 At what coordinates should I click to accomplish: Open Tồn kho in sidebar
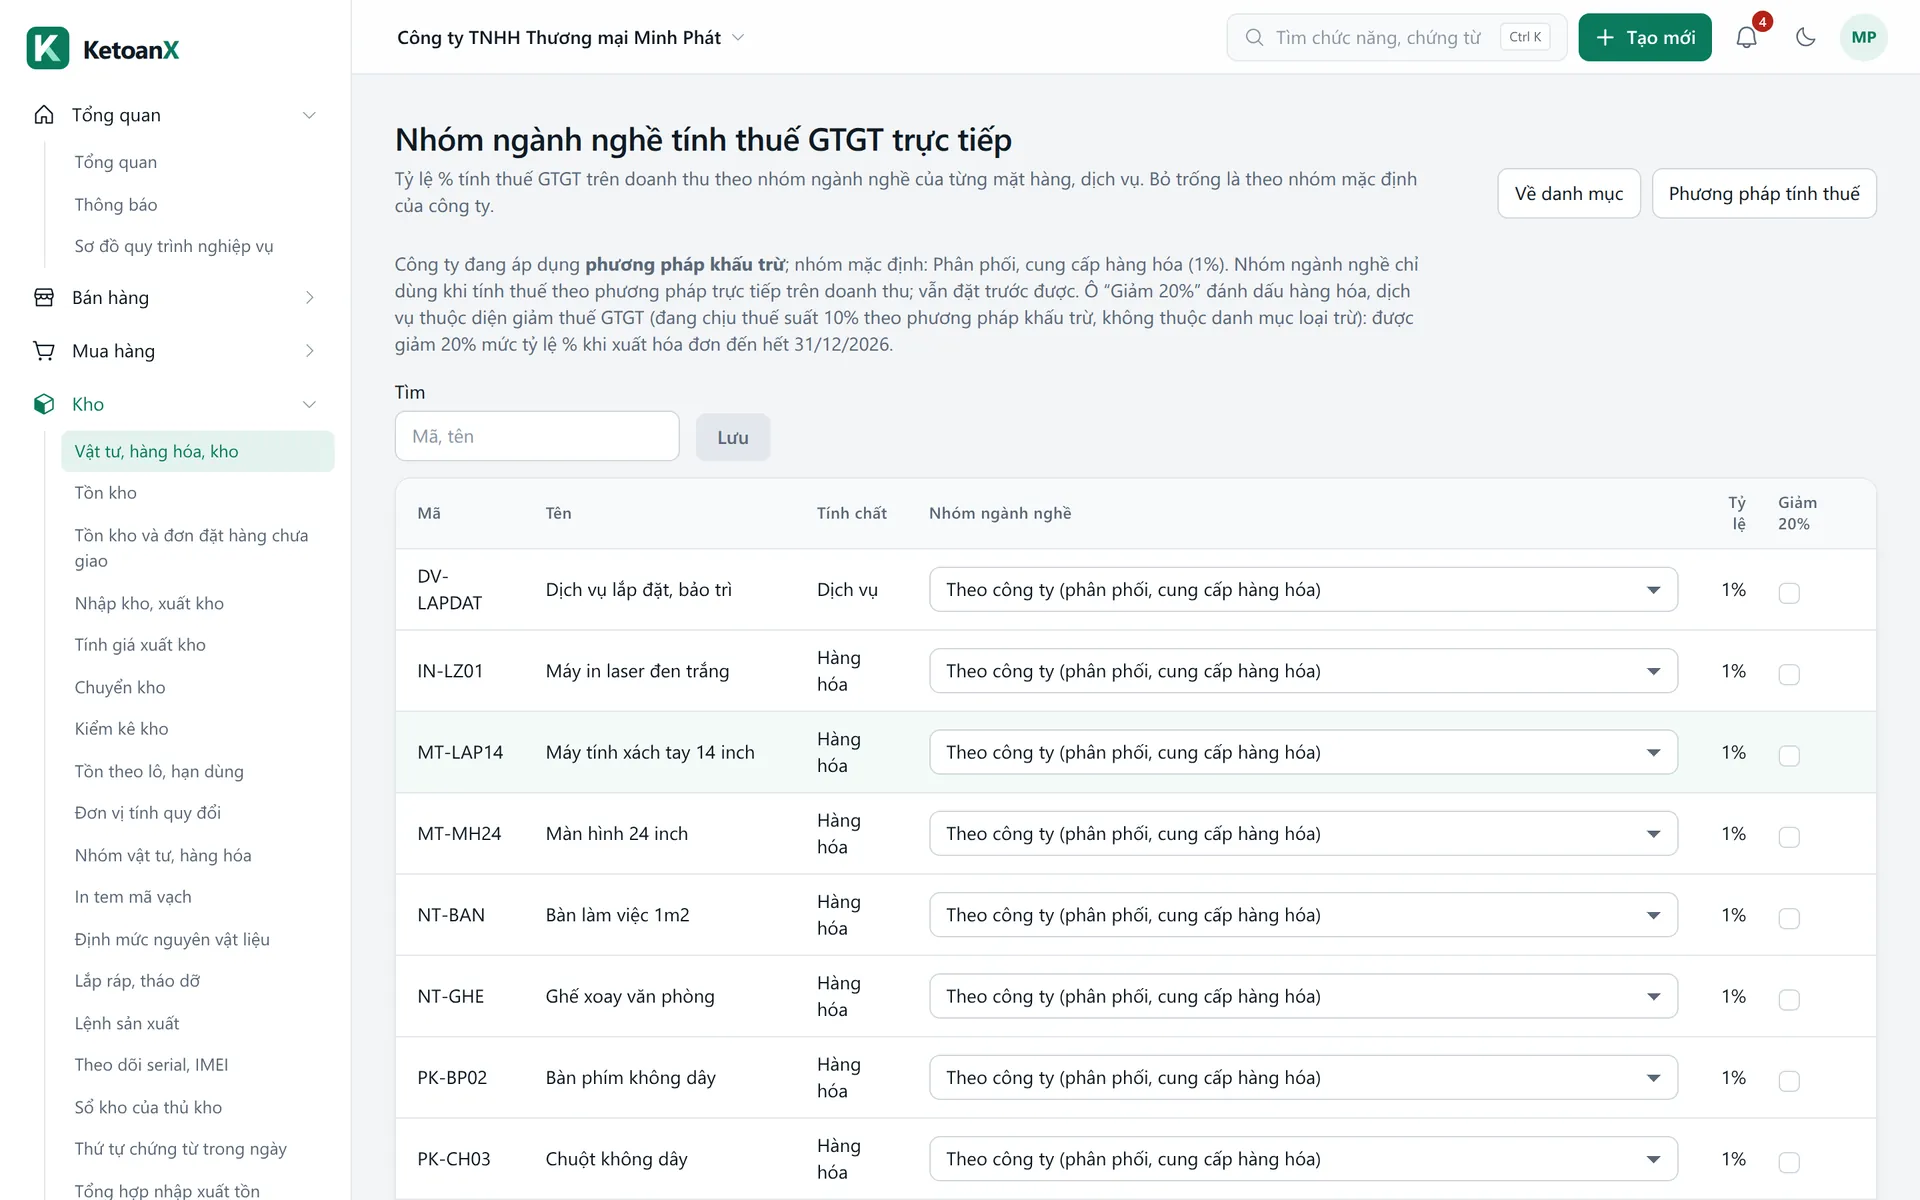[106, 493]
